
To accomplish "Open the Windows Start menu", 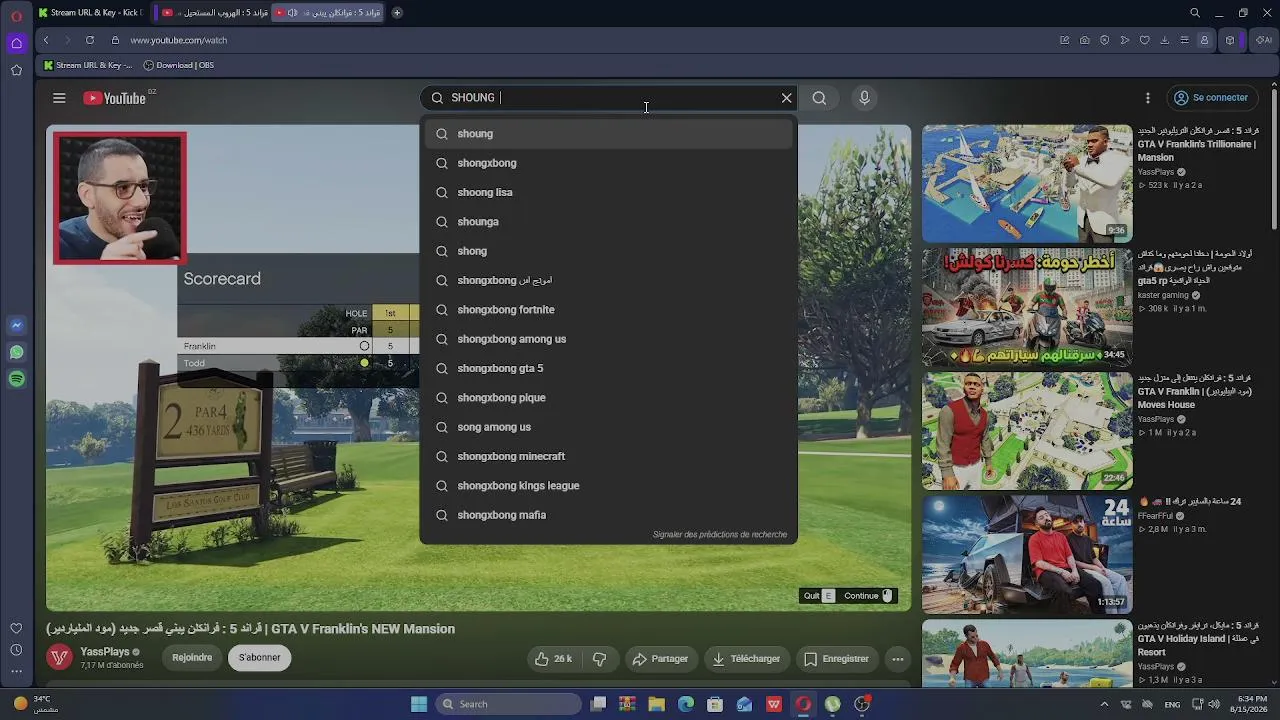I will 419,704.
